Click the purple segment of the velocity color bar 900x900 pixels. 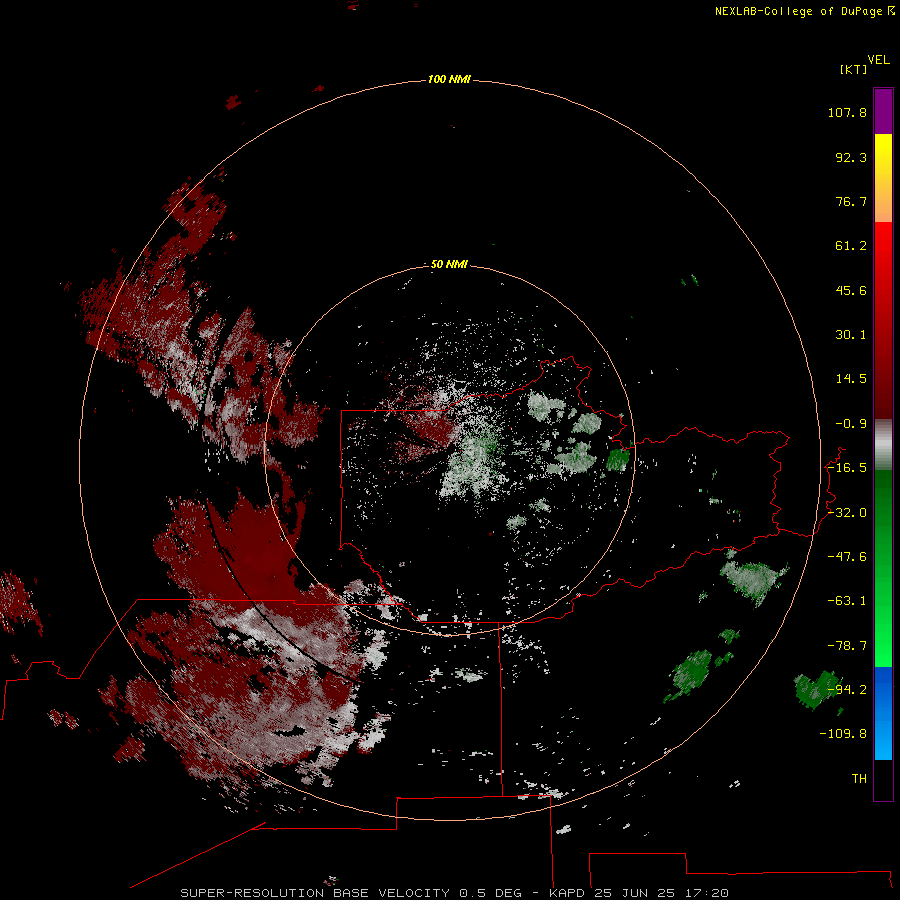[x=883, y=111]
